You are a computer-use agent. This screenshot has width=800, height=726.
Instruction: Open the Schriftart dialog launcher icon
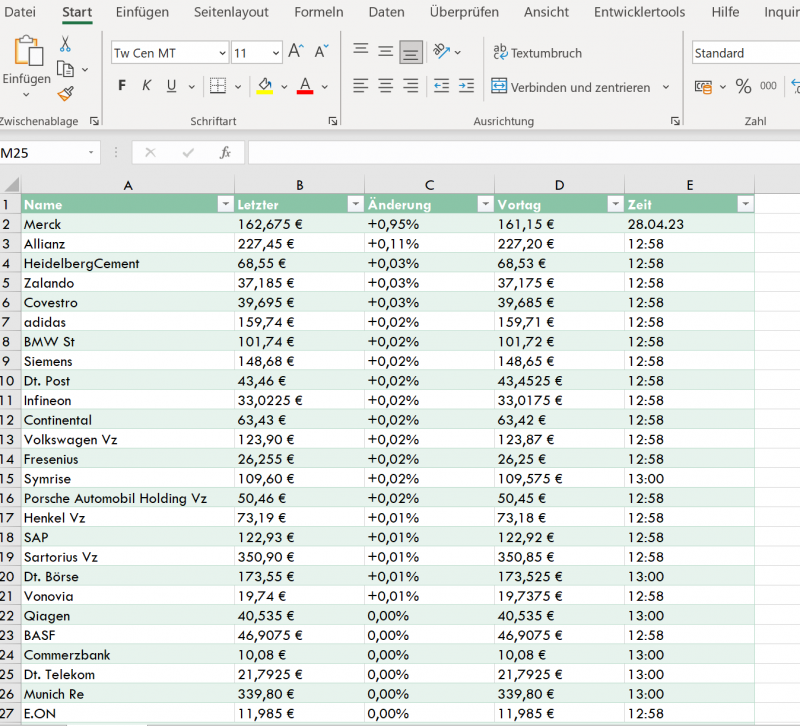click(332, 120)
